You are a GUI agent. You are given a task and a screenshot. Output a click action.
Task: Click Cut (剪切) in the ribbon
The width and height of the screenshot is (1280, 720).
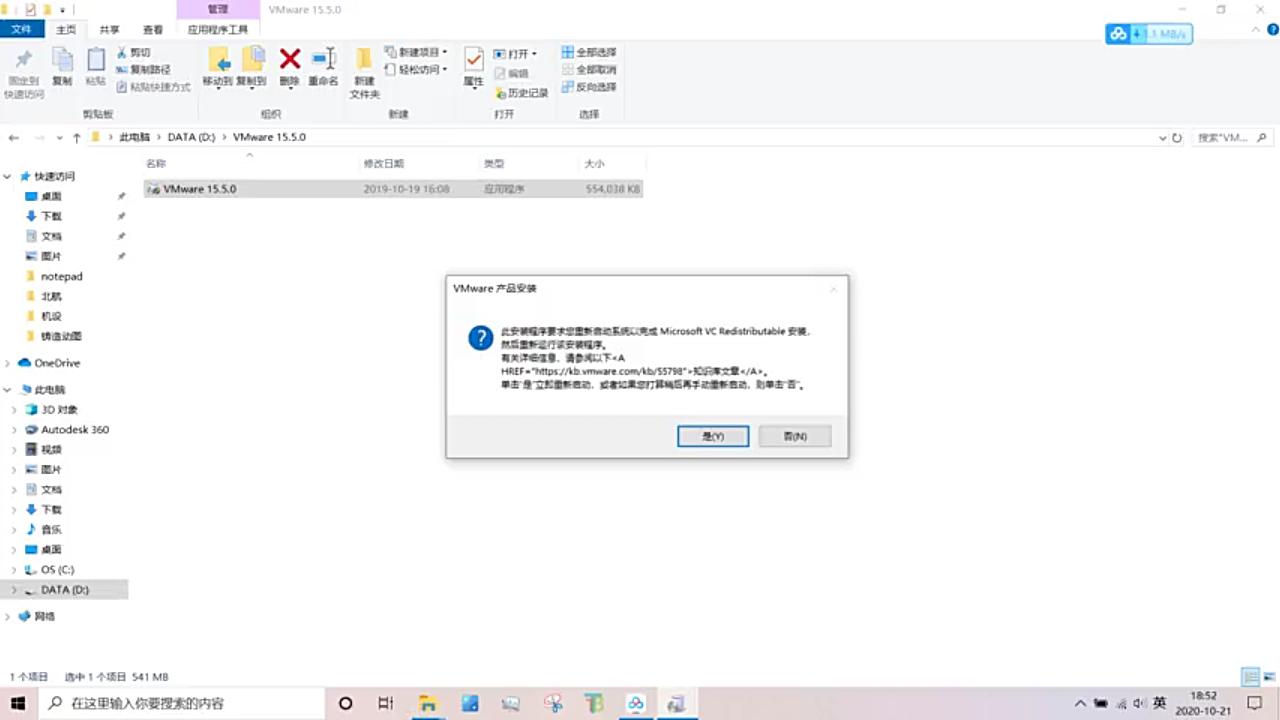click(134, 52)
